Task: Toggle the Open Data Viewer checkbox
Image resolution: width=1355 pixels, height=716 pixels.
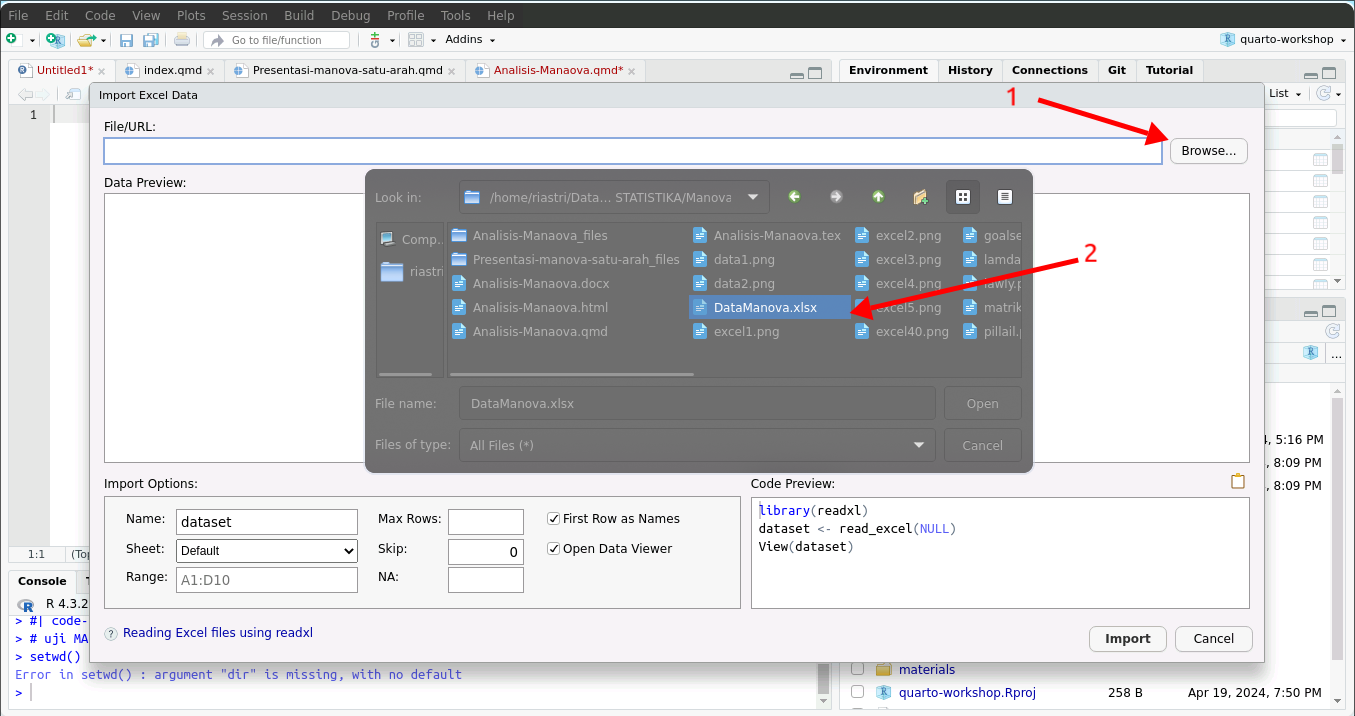Action: (x=554, y=549)
